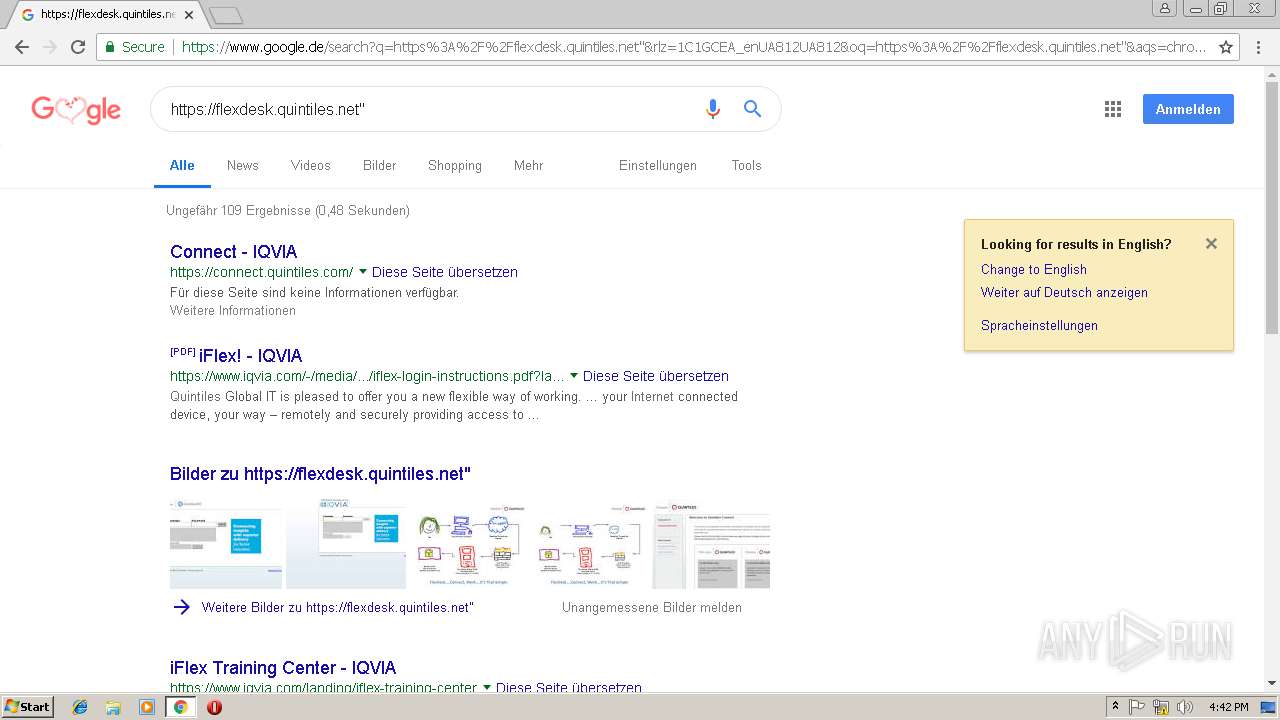Switch to the Alle results tab

click(x=182, y=165)
